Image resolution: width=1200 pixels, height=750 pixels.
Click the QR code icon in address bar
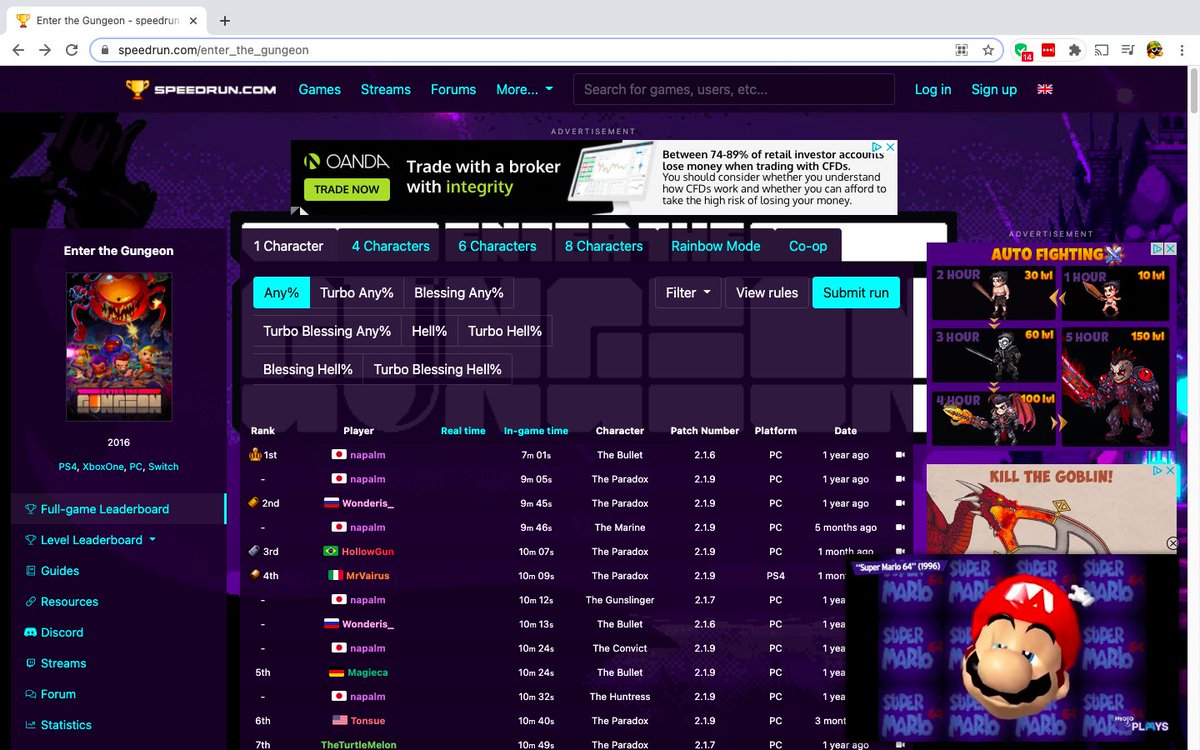pyautogui.click(x=962, y=49)
